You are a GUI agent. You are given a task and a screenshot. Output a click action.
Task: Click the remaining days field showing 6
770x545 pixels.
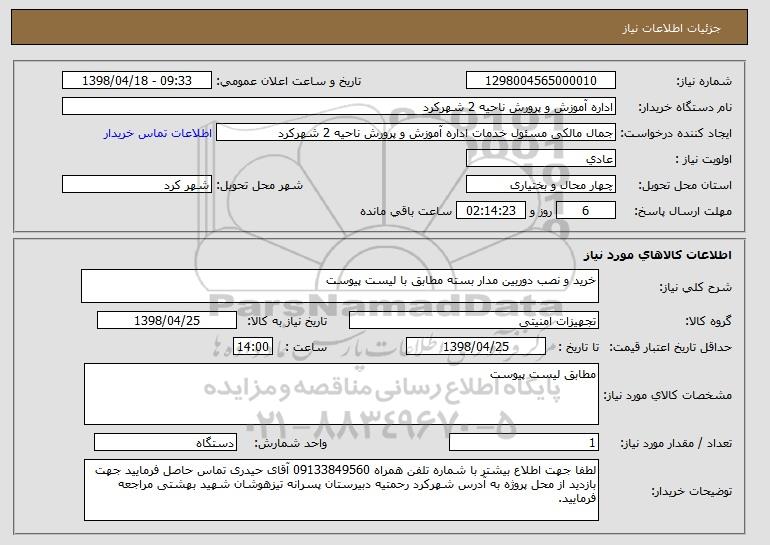pos(586,211)
